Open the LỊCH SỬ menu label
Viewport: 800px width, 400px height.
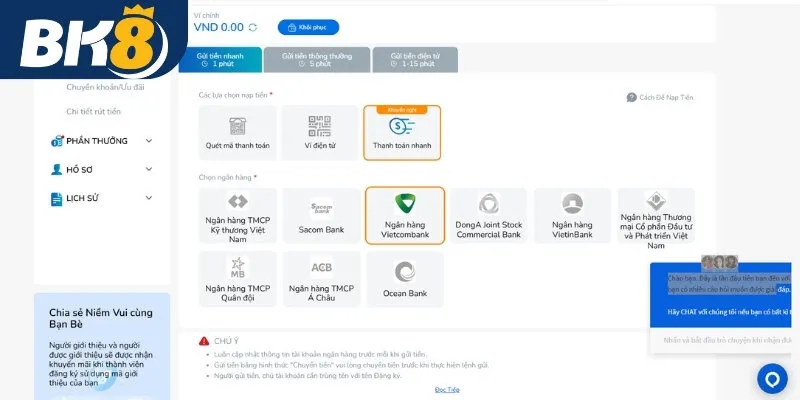coord(83,198)
